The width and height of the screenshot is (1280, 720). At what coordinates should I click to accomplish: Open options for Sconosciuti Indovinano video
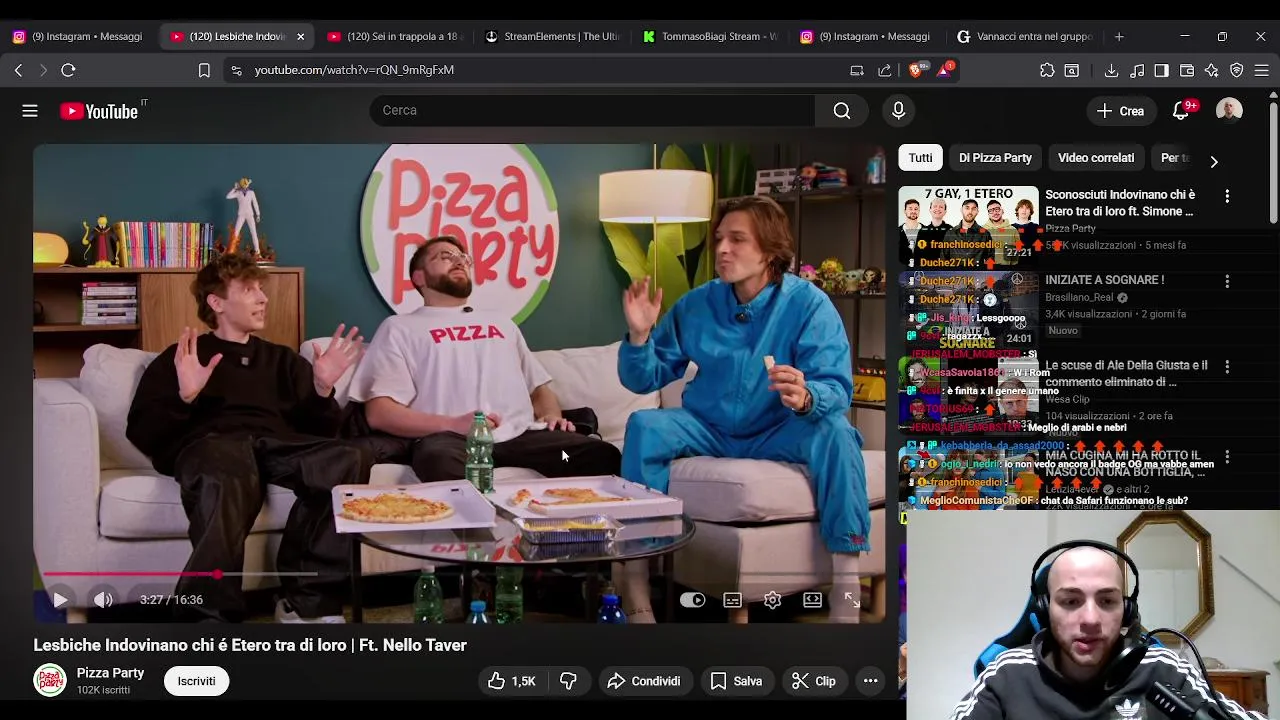pyautogui.click(x=1227, y=196)
